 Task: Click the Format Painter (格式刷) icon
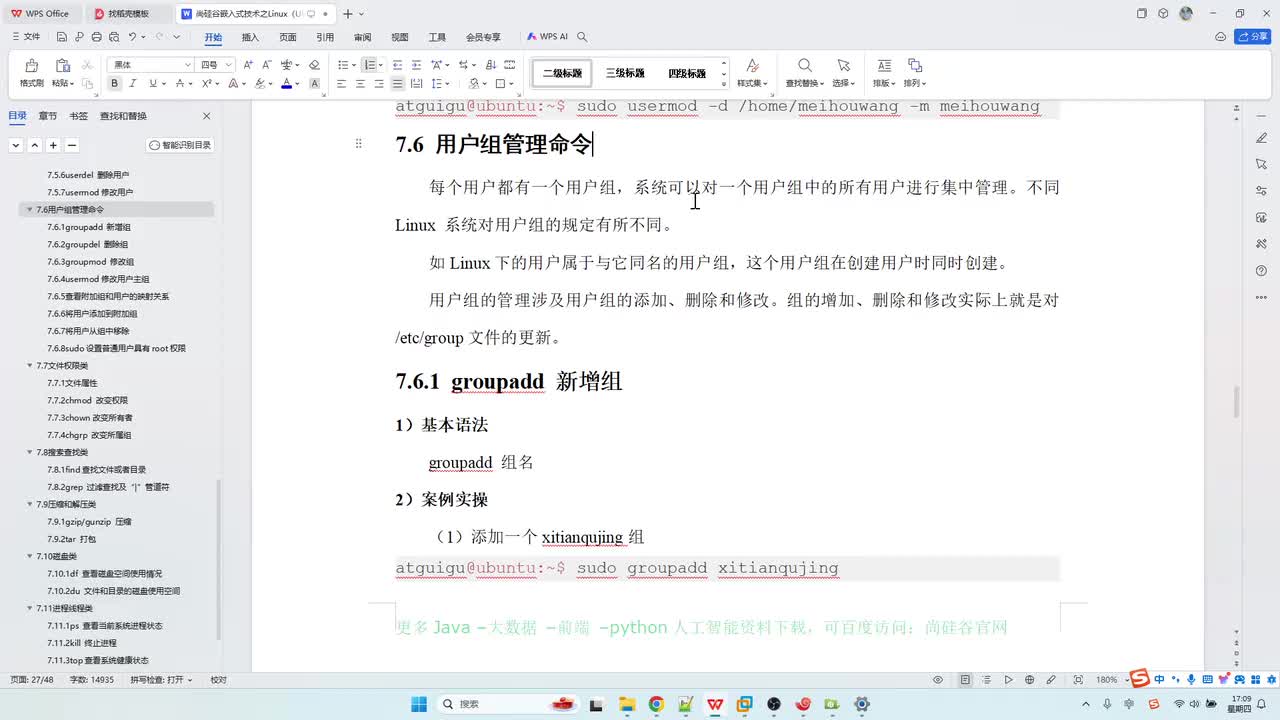[x=31, y=66]
